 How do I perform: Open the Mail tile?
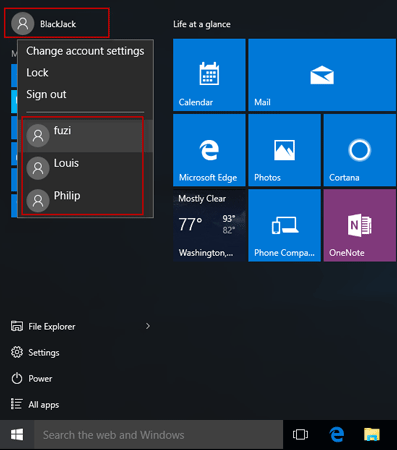[322, 75]
